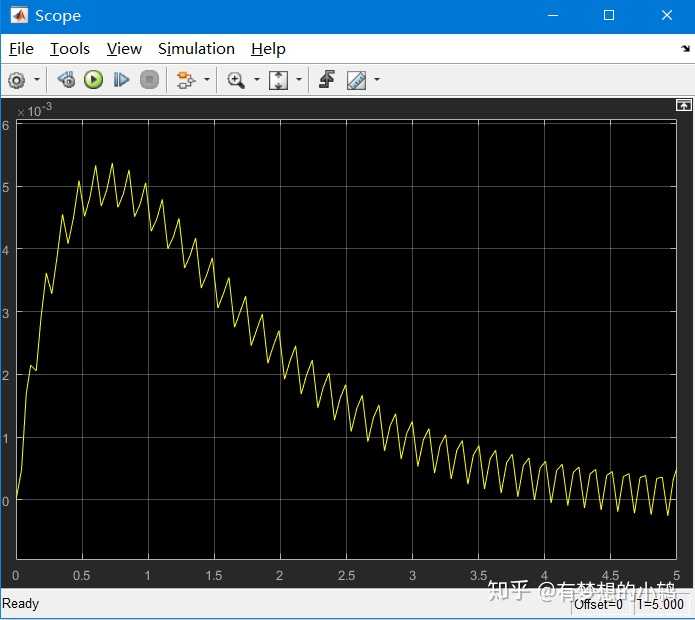
Task: Click the Offset=0 status field
Action: (598, 604)
